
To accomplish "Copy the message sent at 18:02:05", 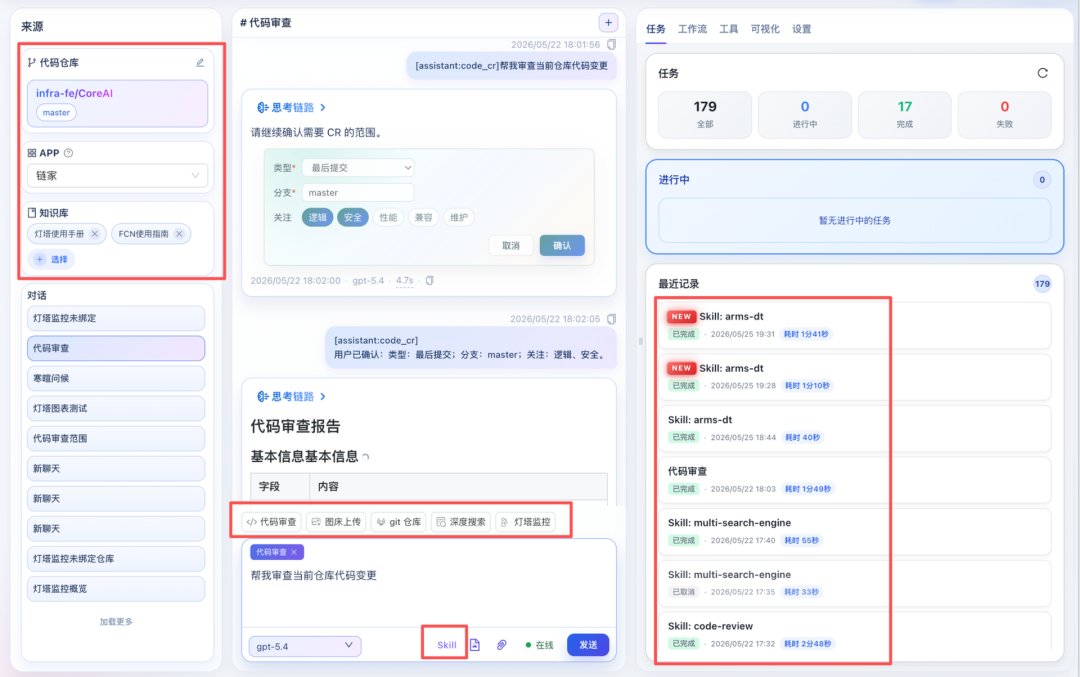I will coord(612,319).
